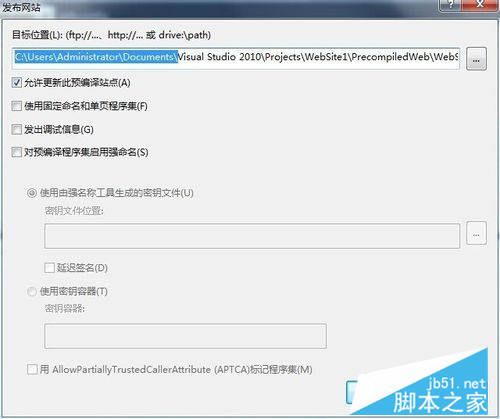Uncheck 允许更新此预编译站点(A) checkbox
The width and height of the screenshot is (500, 419).
click(17, 82)
